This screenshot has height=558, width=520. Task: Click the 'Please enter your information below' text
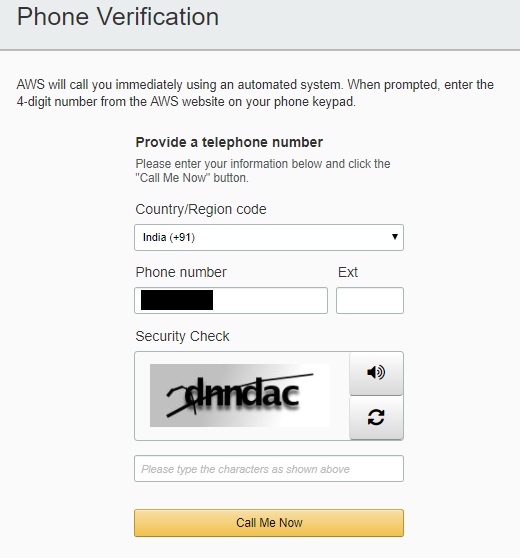point(263,164)
